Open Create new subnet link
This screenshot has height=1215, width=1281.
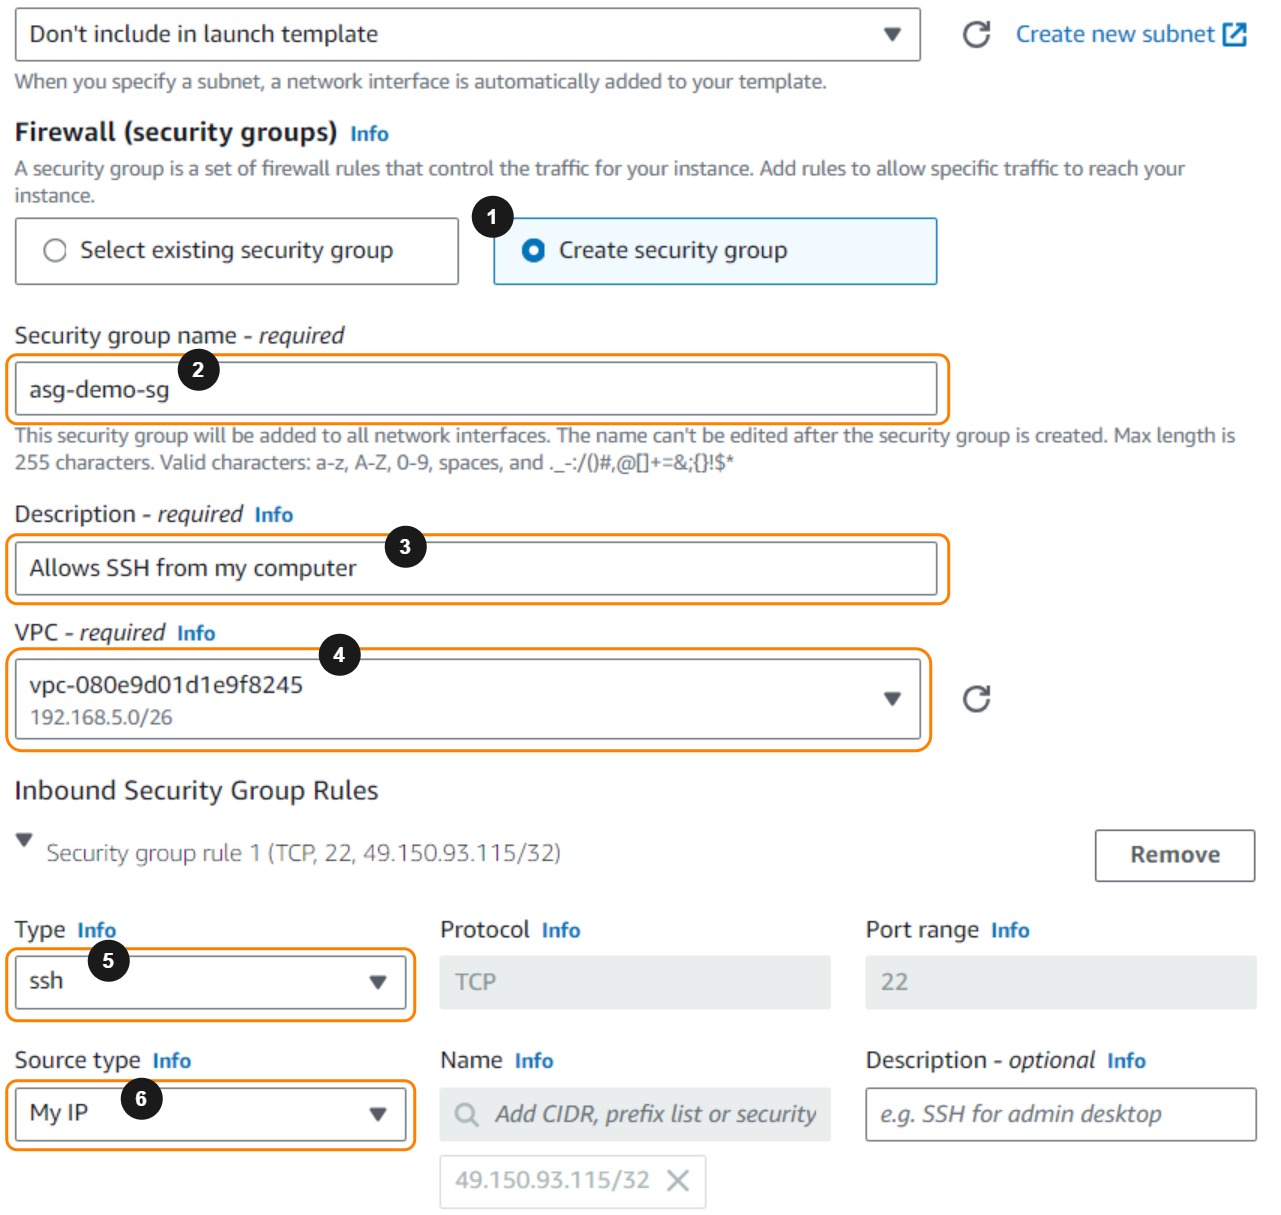click(x=1130, y=35)
